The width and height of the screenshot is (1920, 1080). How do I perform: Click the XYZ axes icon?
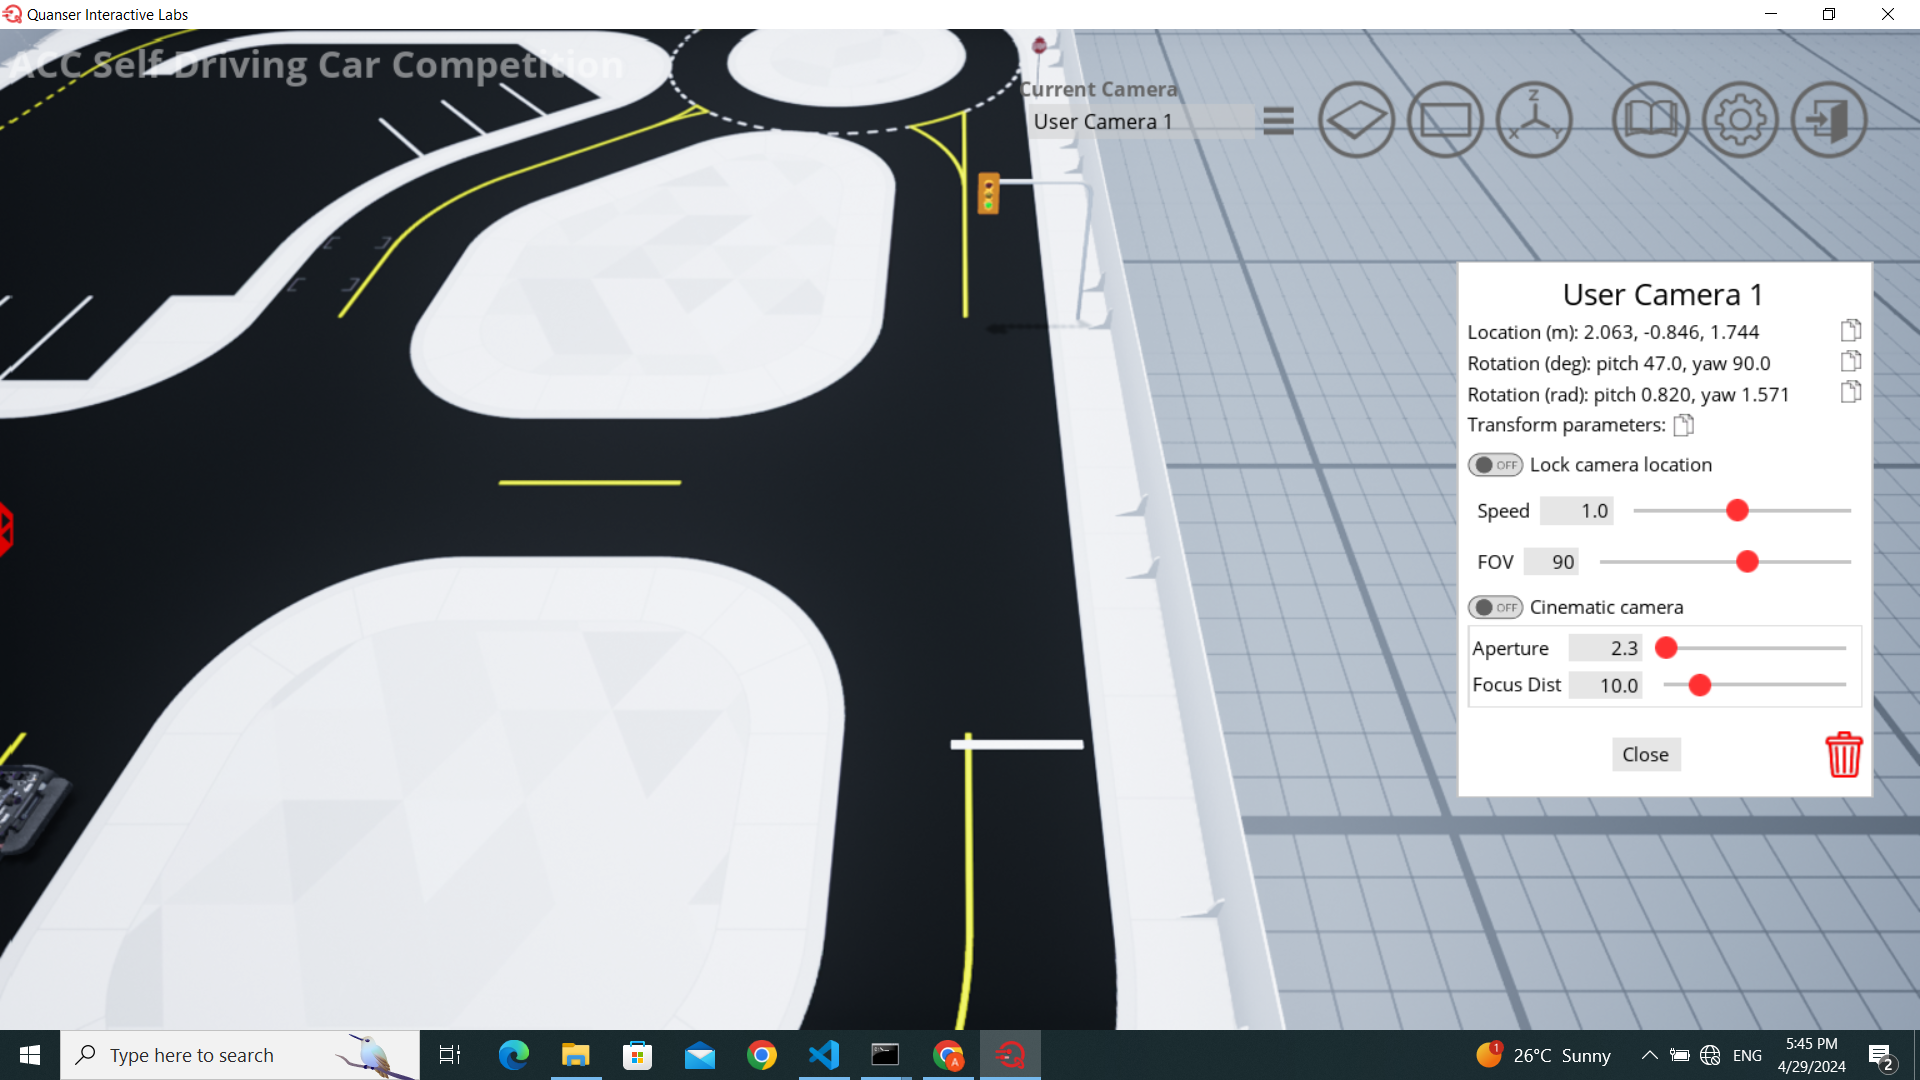1534,120
